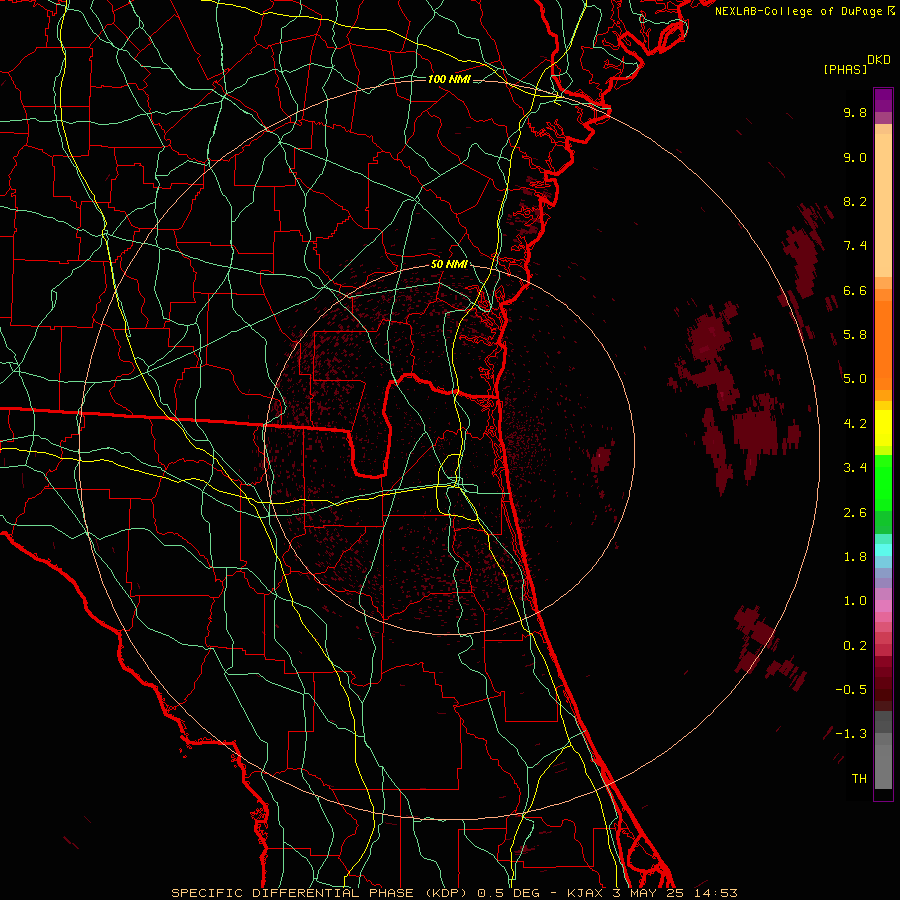The image size is (900, 900).
Task: Click the -1.3 value on color scale
Action: coord(851,734)
